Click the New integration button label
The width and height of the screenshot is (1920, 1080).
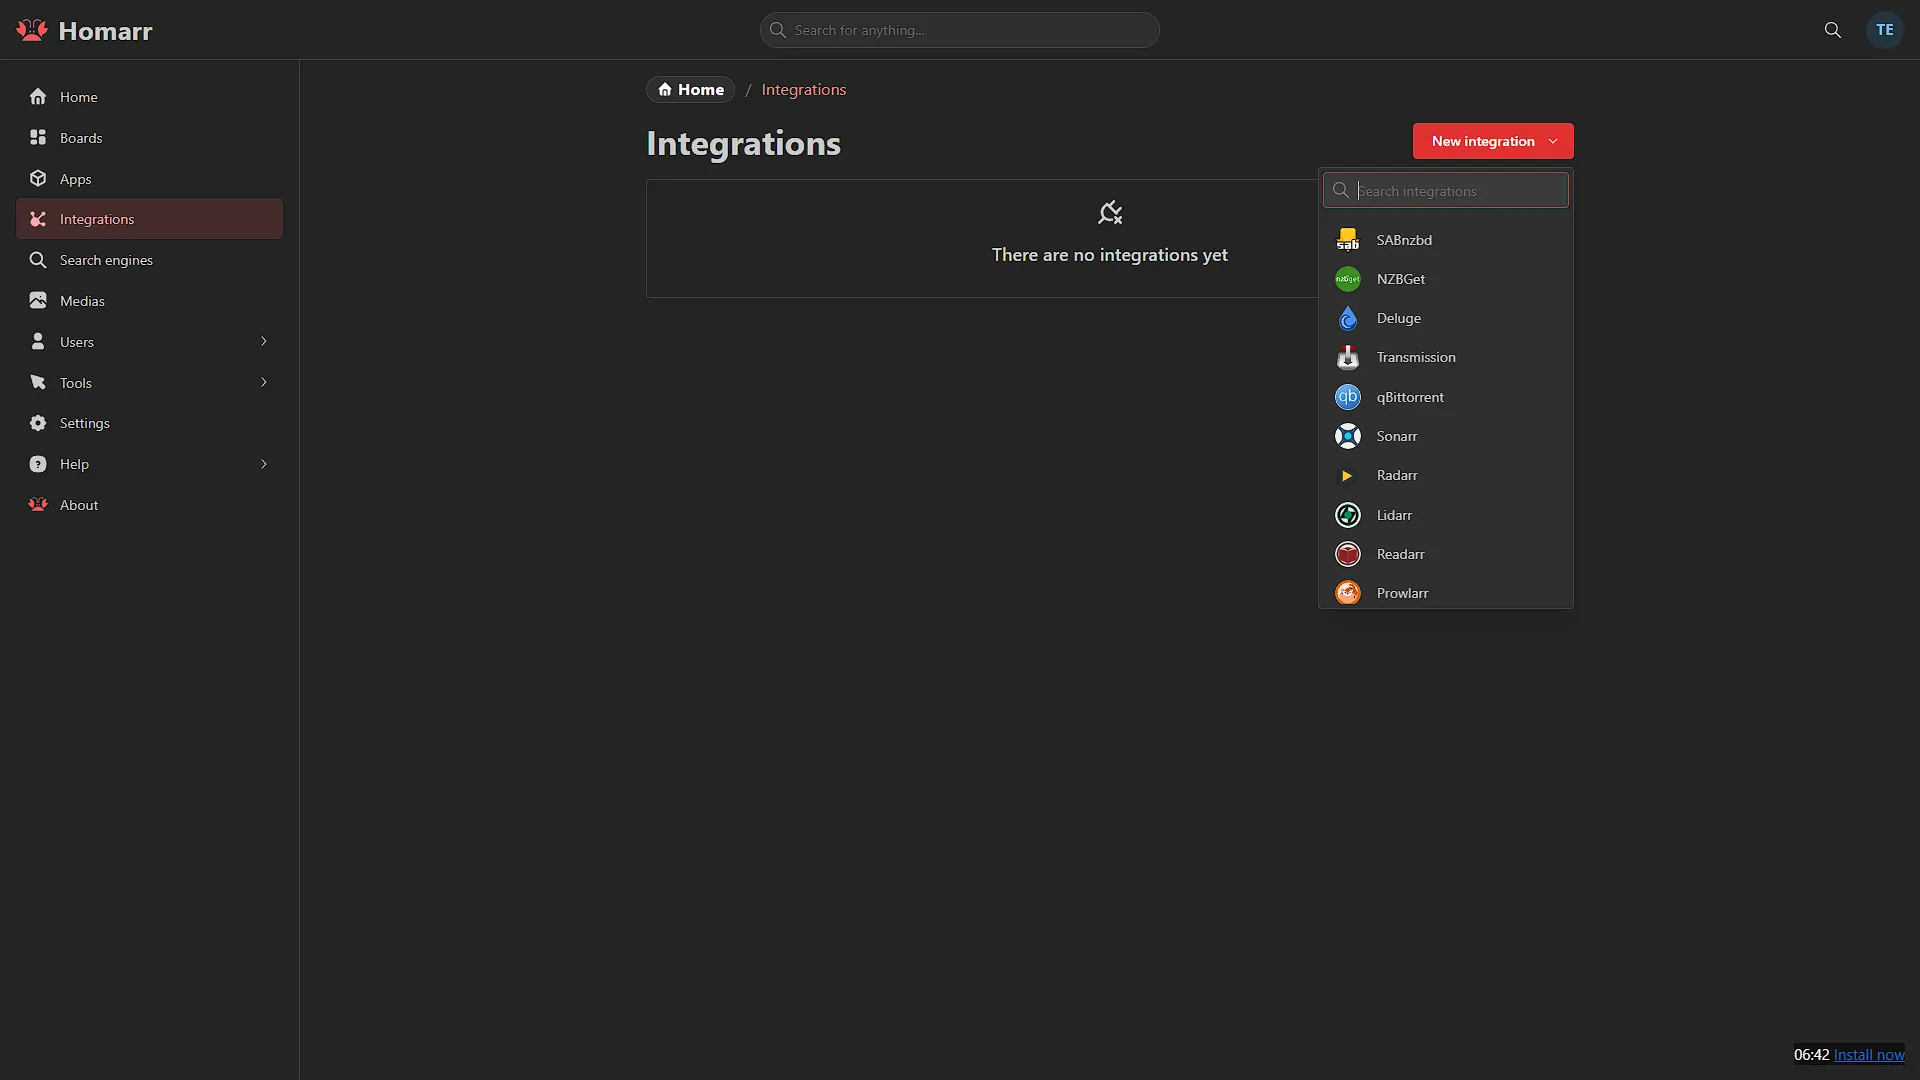[x=1483, y=141]
